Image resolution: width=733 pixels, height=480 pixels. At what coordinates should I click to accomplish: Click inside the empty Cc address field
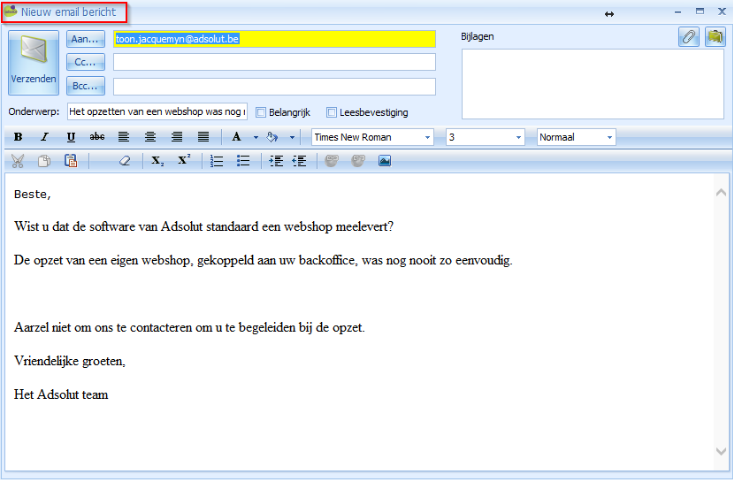click(x=274, y=62)
